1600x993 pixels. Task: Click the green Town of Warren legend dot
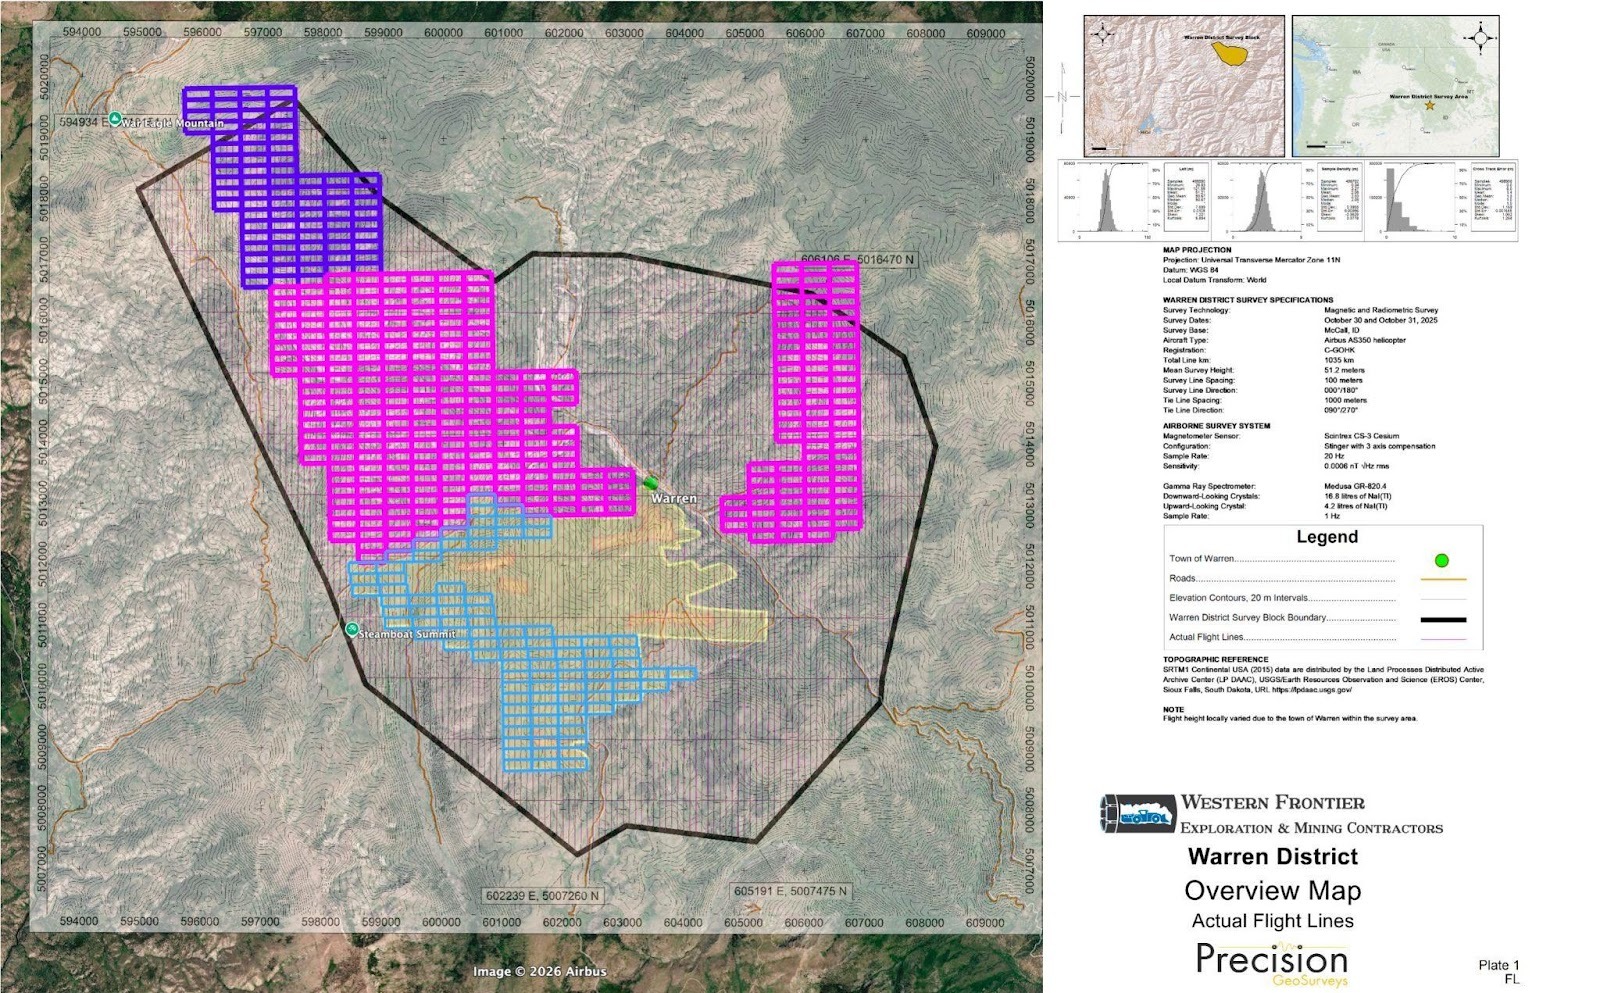(1441, 560)
